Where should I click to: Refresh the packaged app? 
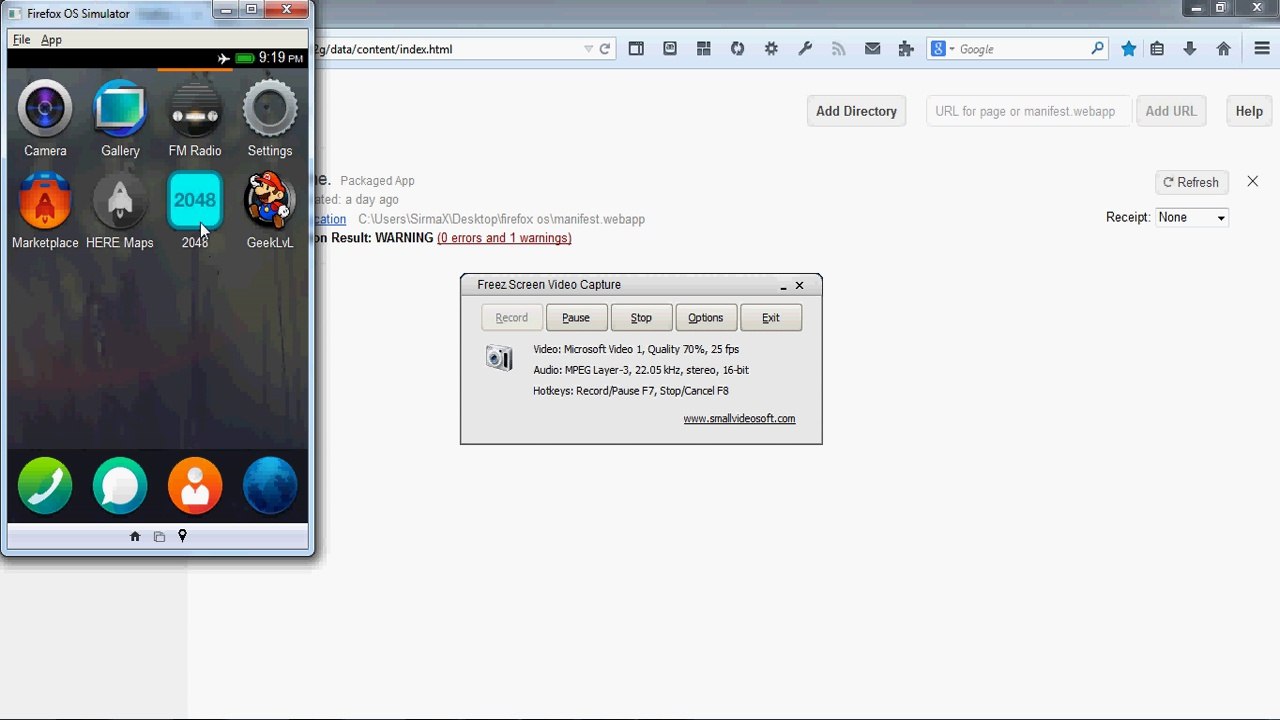[x=1191, y=182]
